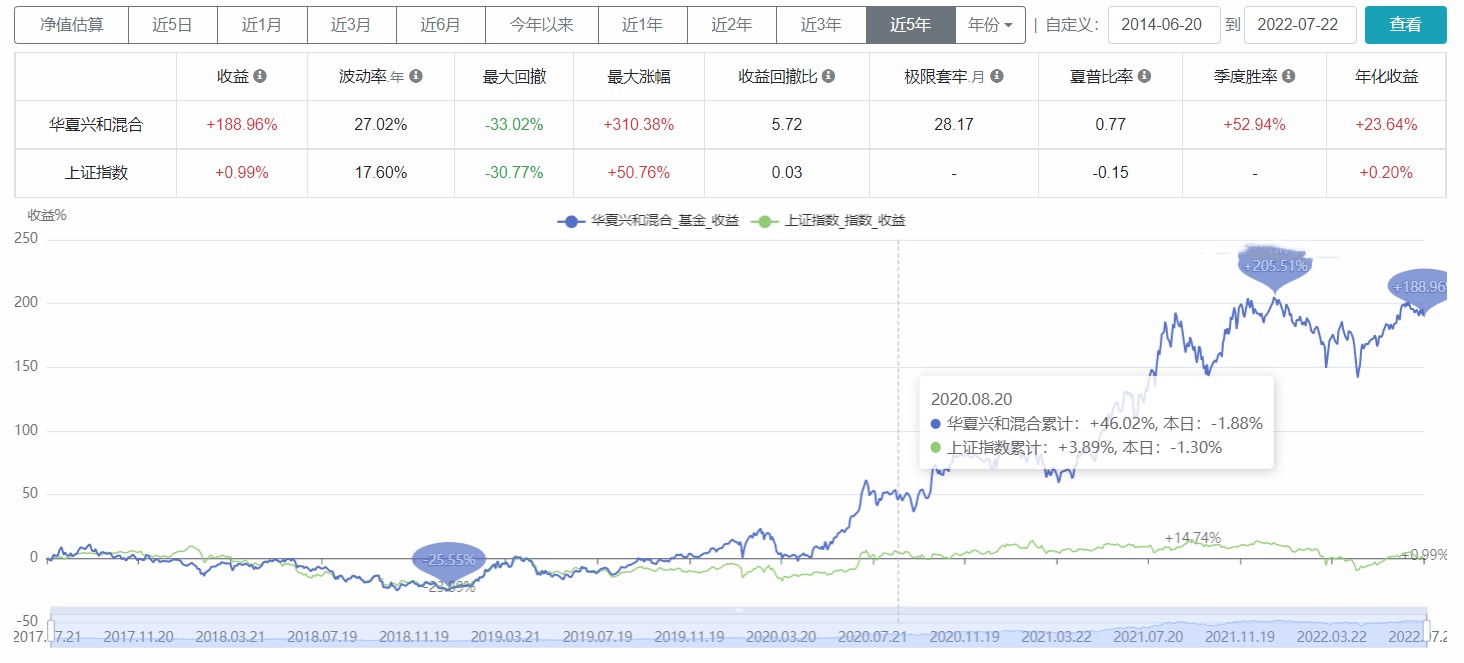Click the 波动率 info icon
Screen dimensions: 1464x663
click(417, 75)
